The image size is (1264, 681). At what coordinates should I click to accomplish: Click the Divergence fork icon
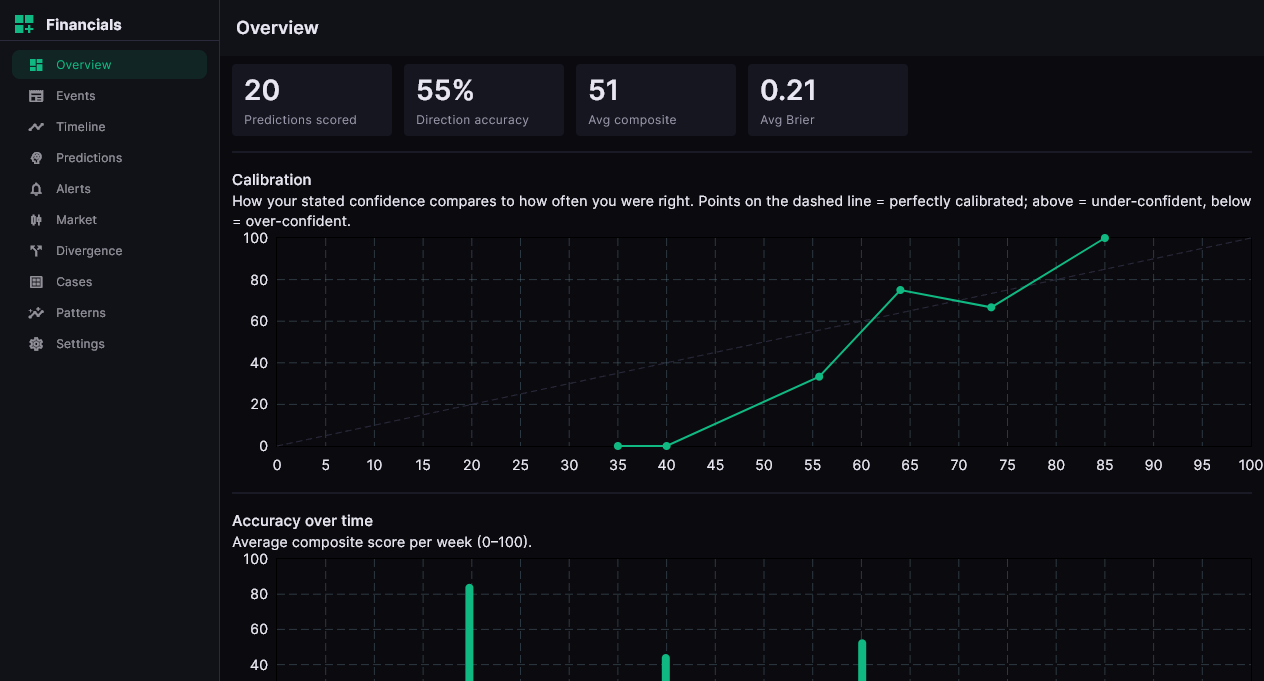36,251
